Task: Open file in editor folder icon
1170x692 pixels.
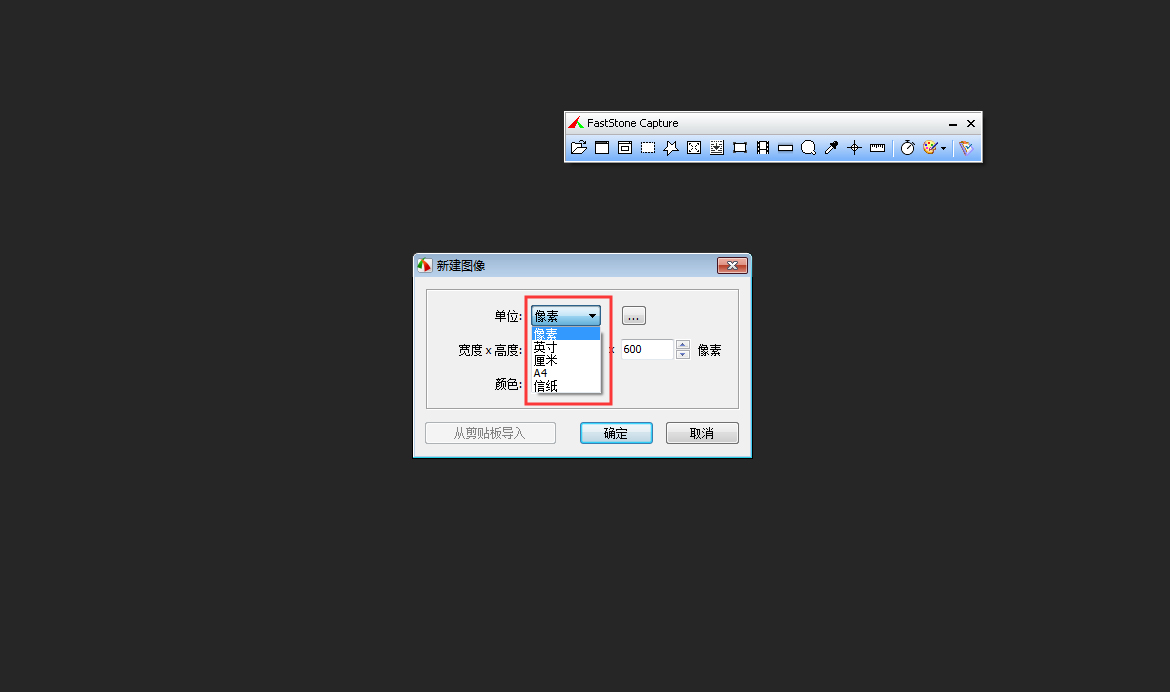Action: point(578,148)
